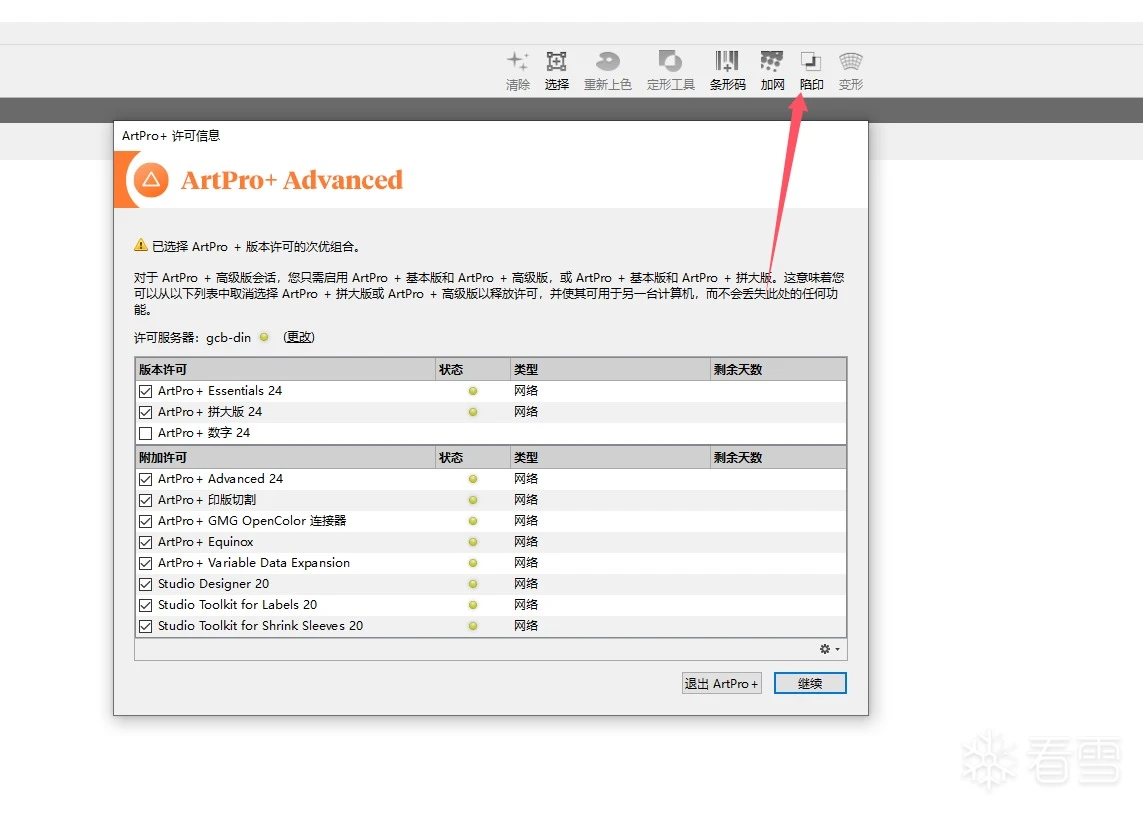Click the license server name gcb-din

pyautogui.click(x=228, y=338)
